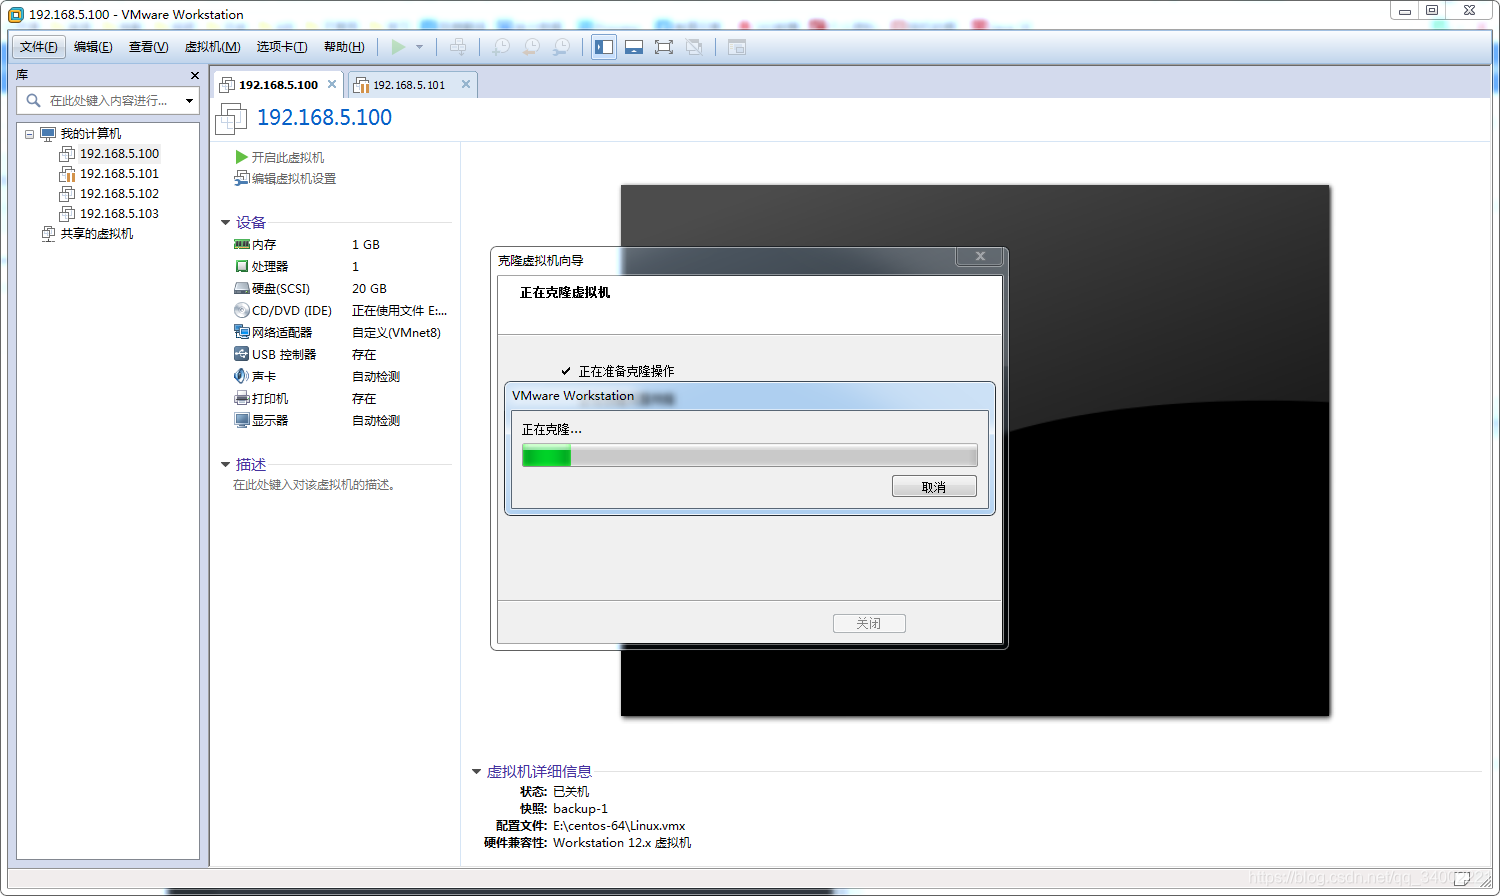This screenshot has width=1500, height=896.
Task: Click the 内存 memory device icon
Action: point(241,244)
